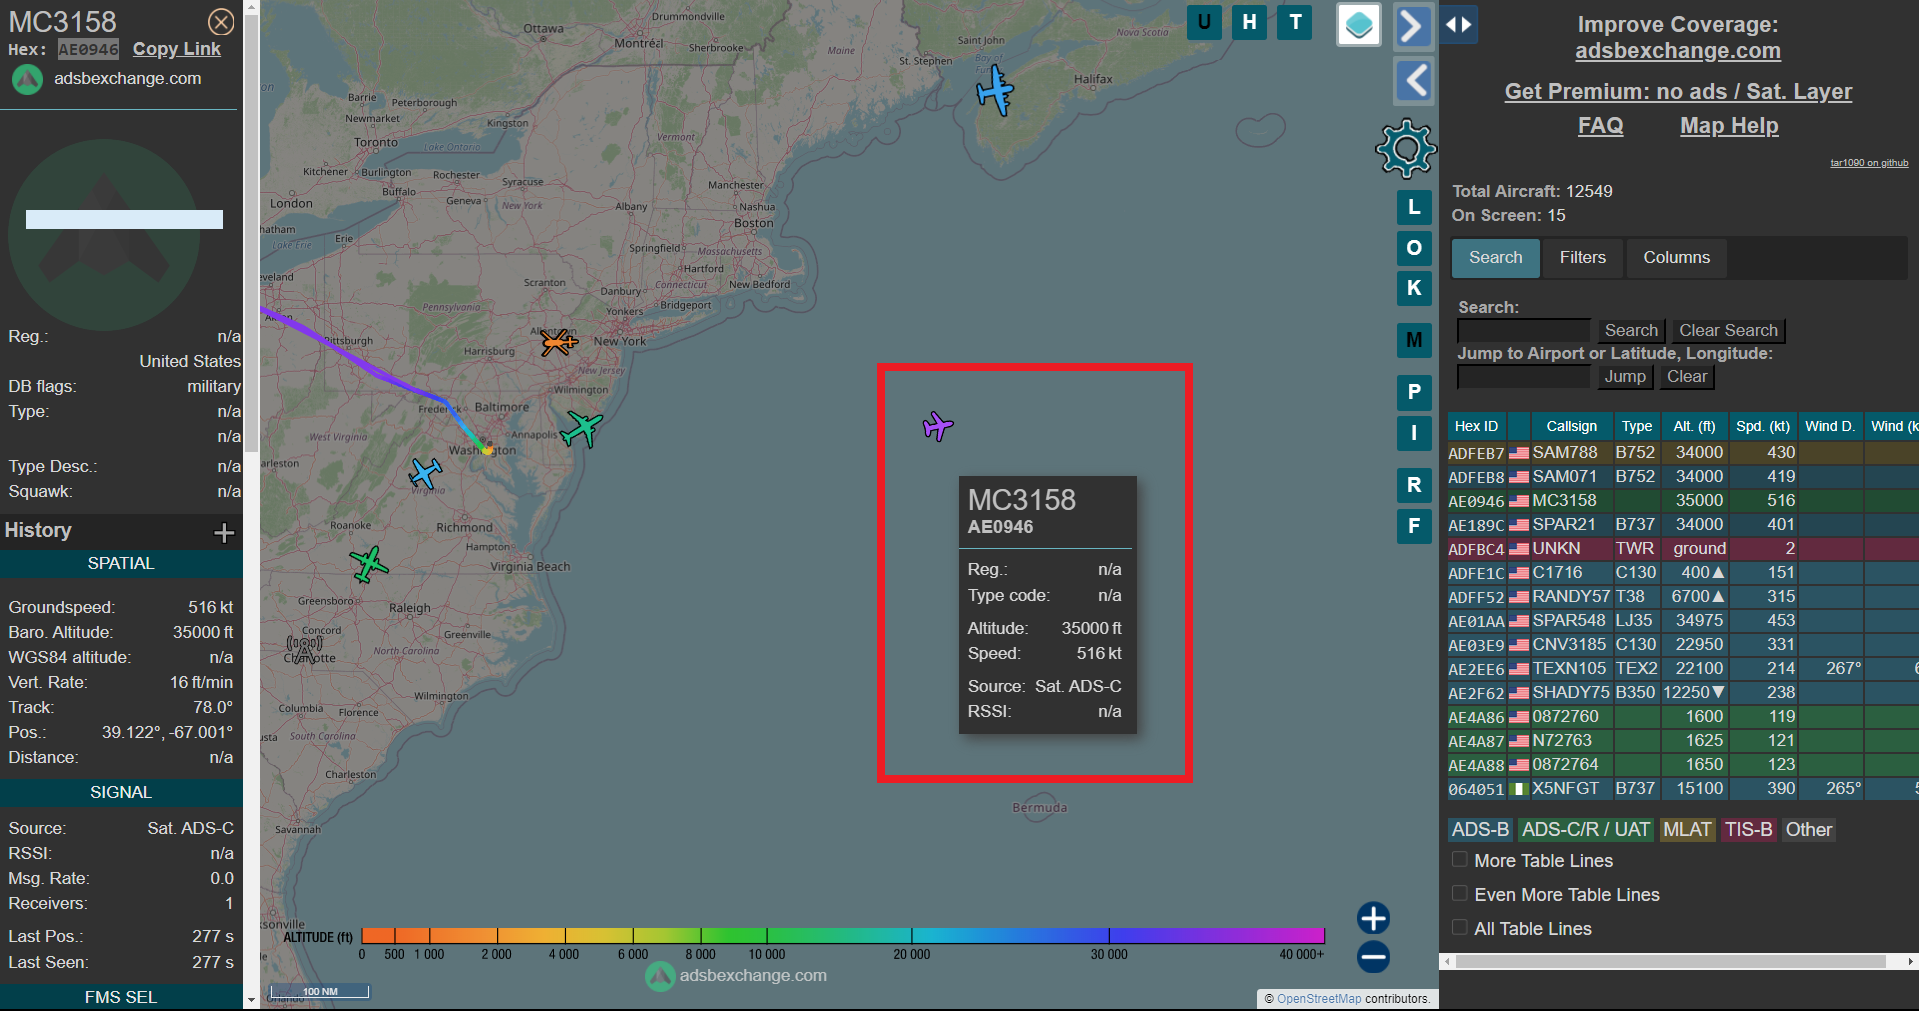
Task: Click the Clear button beside Jump
Action: (1687, 377)
